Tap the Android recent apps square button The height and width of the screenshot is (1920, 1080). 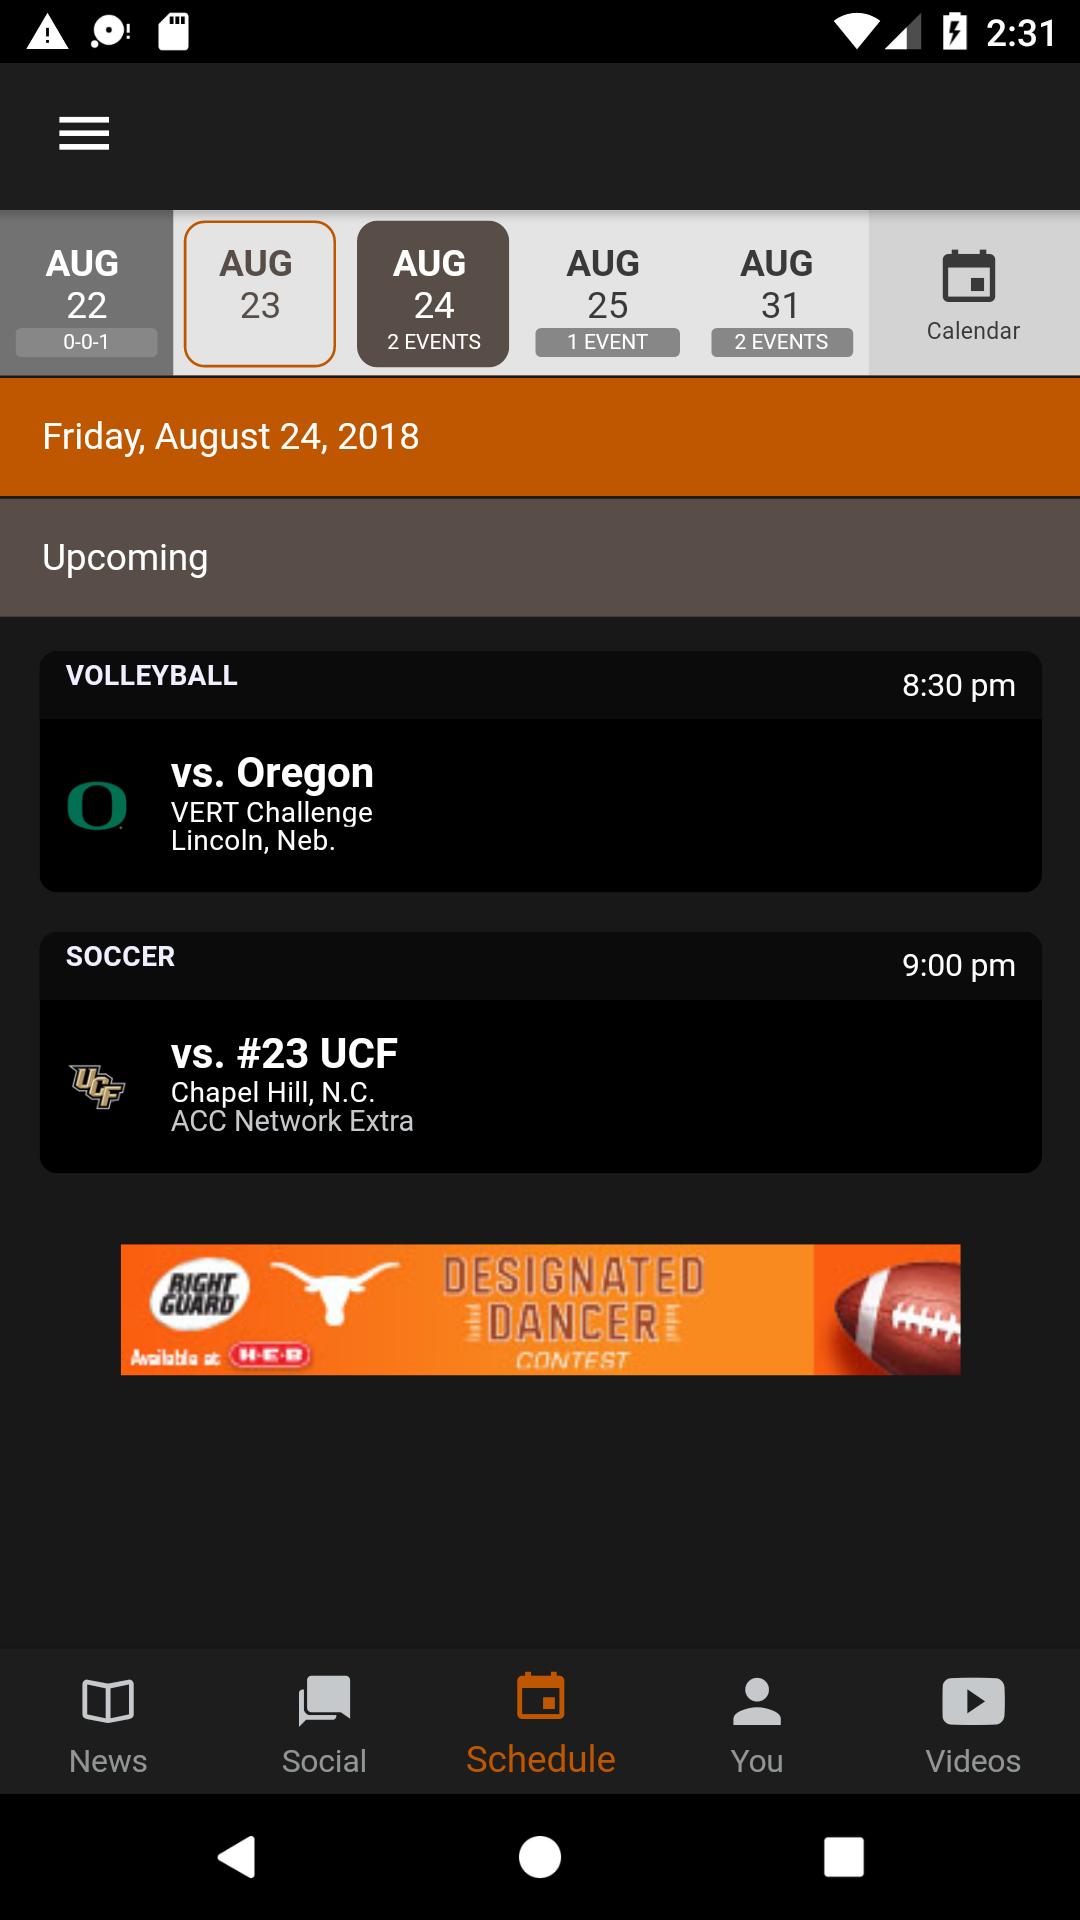pos(843,1857)
